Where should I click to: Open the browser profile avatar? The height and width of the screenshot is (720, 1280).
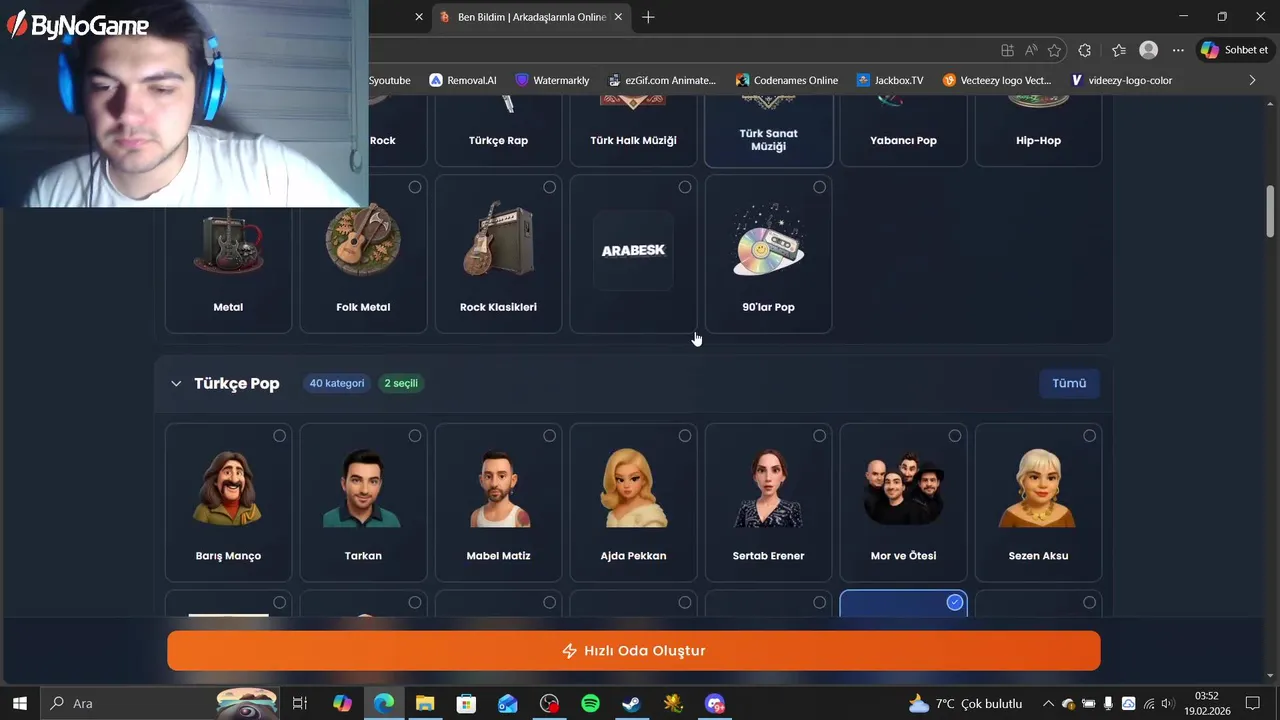[1149, 50]
